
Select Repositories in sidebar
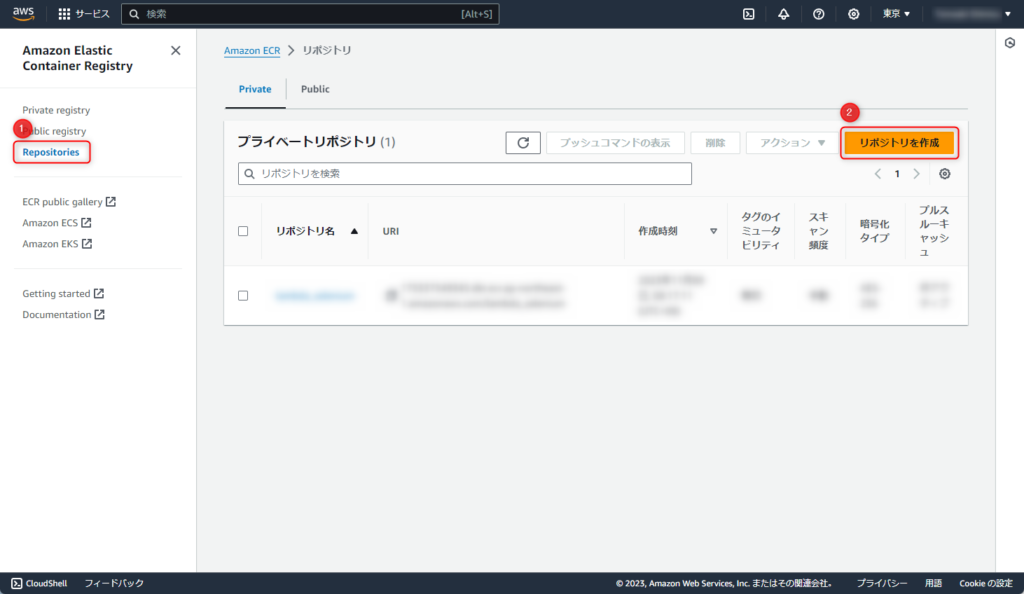pos(51,152)
